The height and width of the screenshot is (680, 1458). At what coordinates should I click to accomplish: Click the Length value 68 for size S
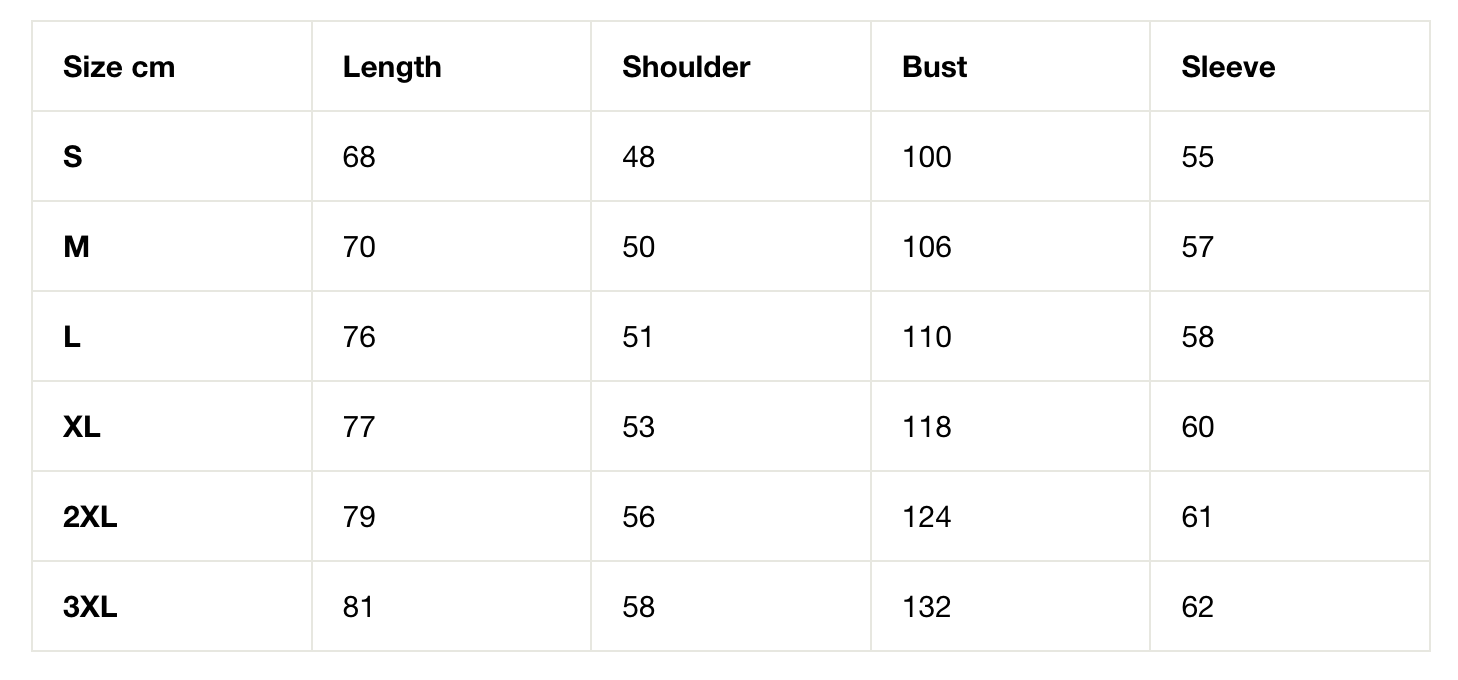359,157
